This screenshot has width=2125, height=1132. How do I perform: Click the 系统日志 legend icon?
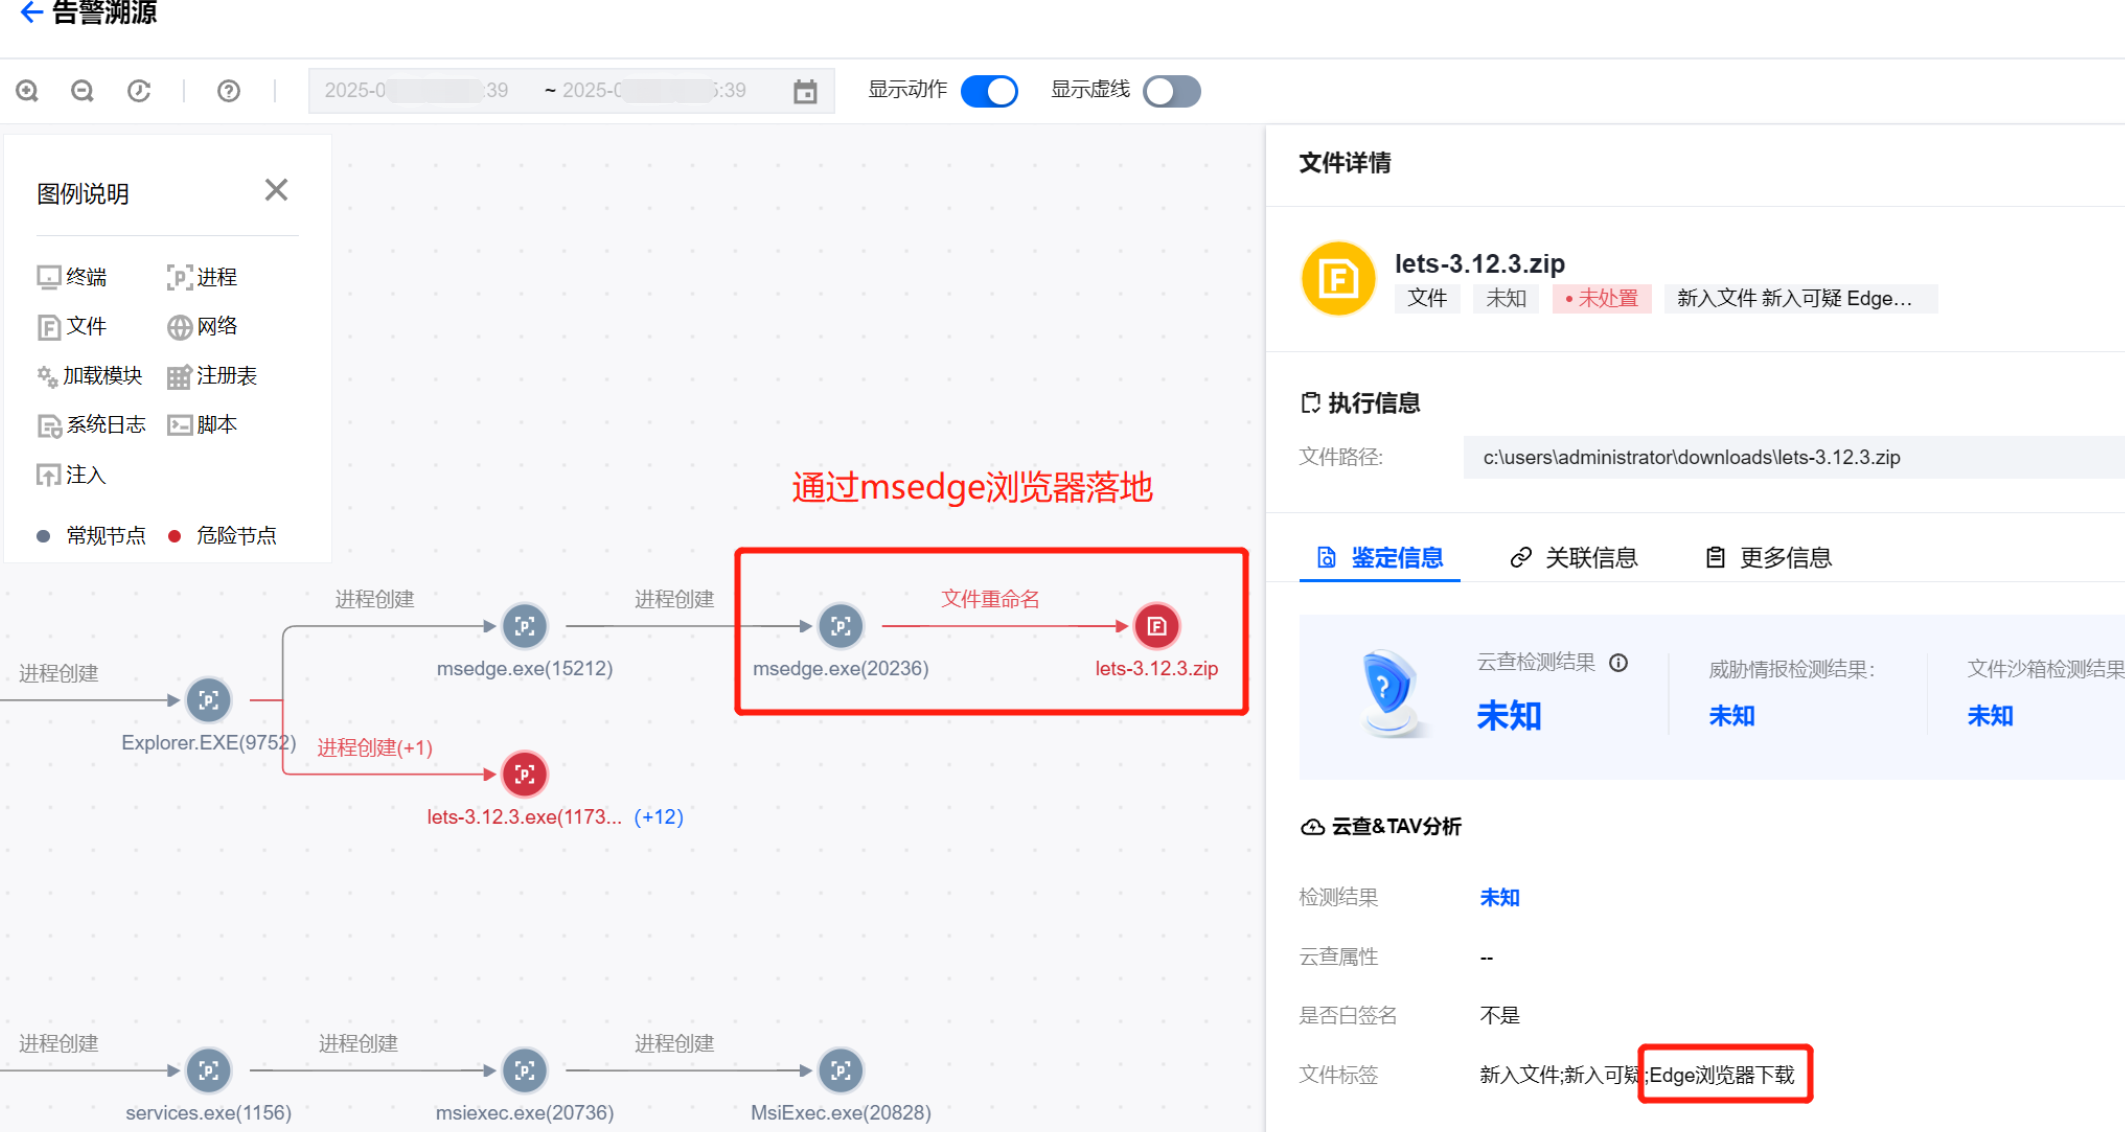(x=49, y=426)
